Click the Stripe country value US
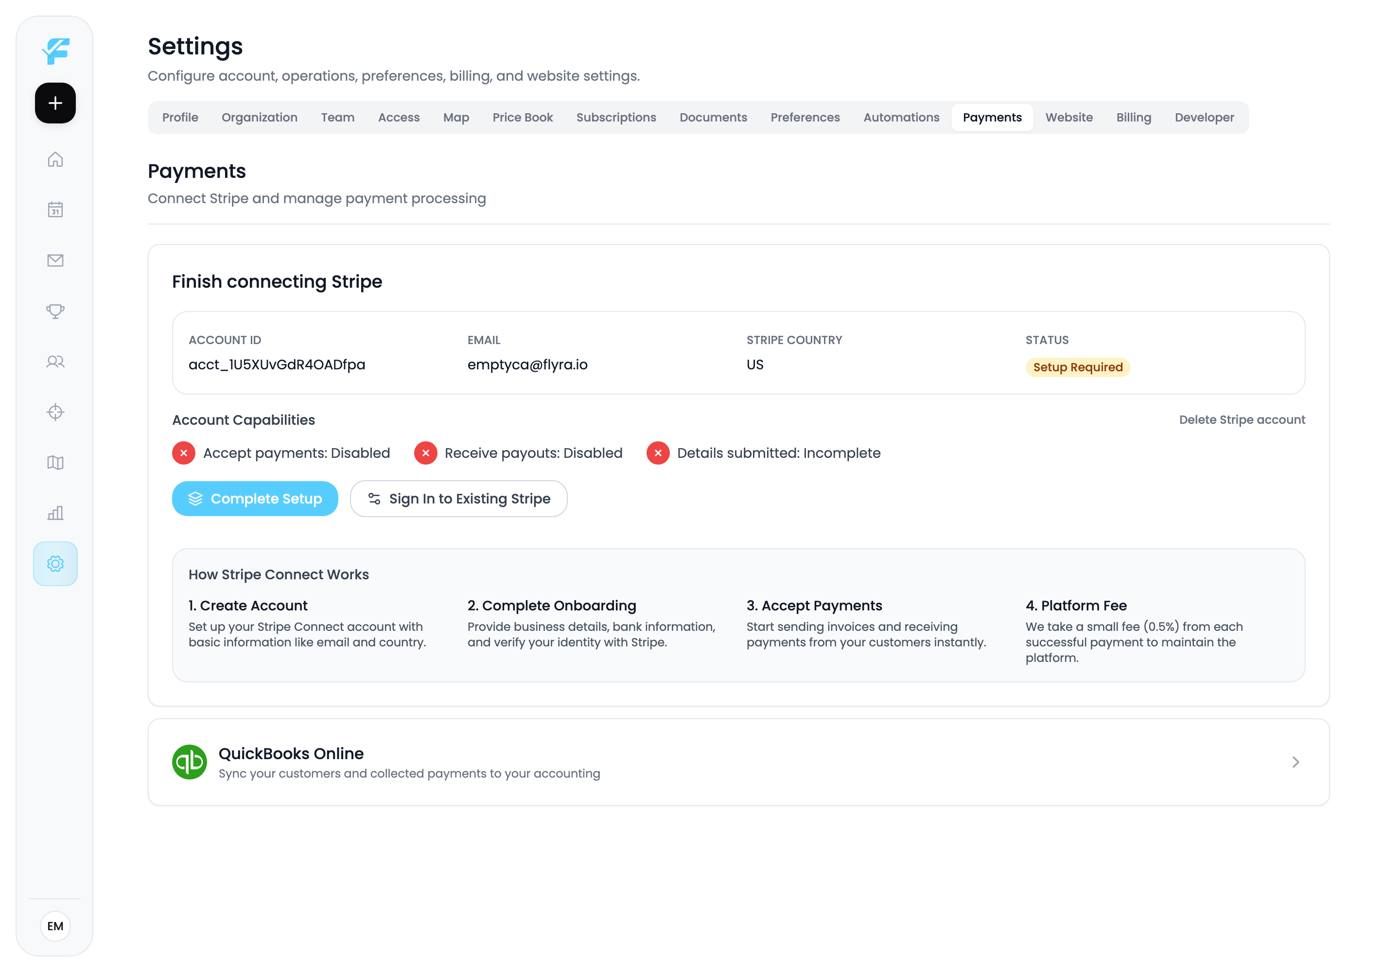Image resolution: width=1400 pixels, height=972 pixels. coord(755,365)
